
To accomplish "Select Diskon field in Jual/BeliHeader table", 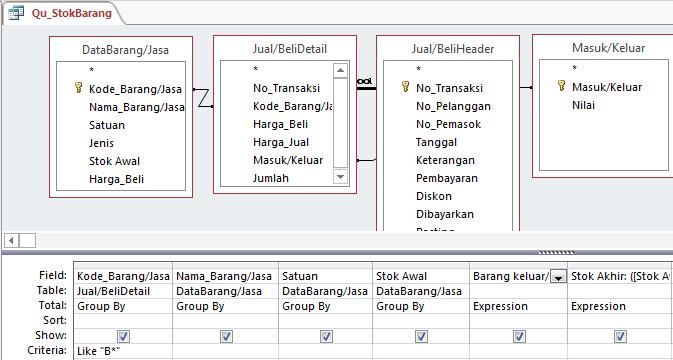I will 434,197.
